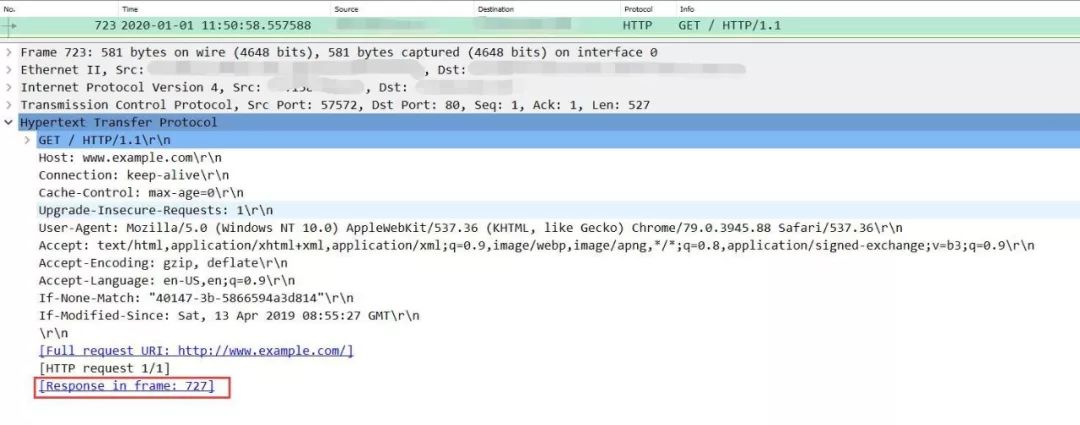Click the request arrow icon beside packet 723
The width and height of the screenshot is (1080, 425).
[9, 26]
